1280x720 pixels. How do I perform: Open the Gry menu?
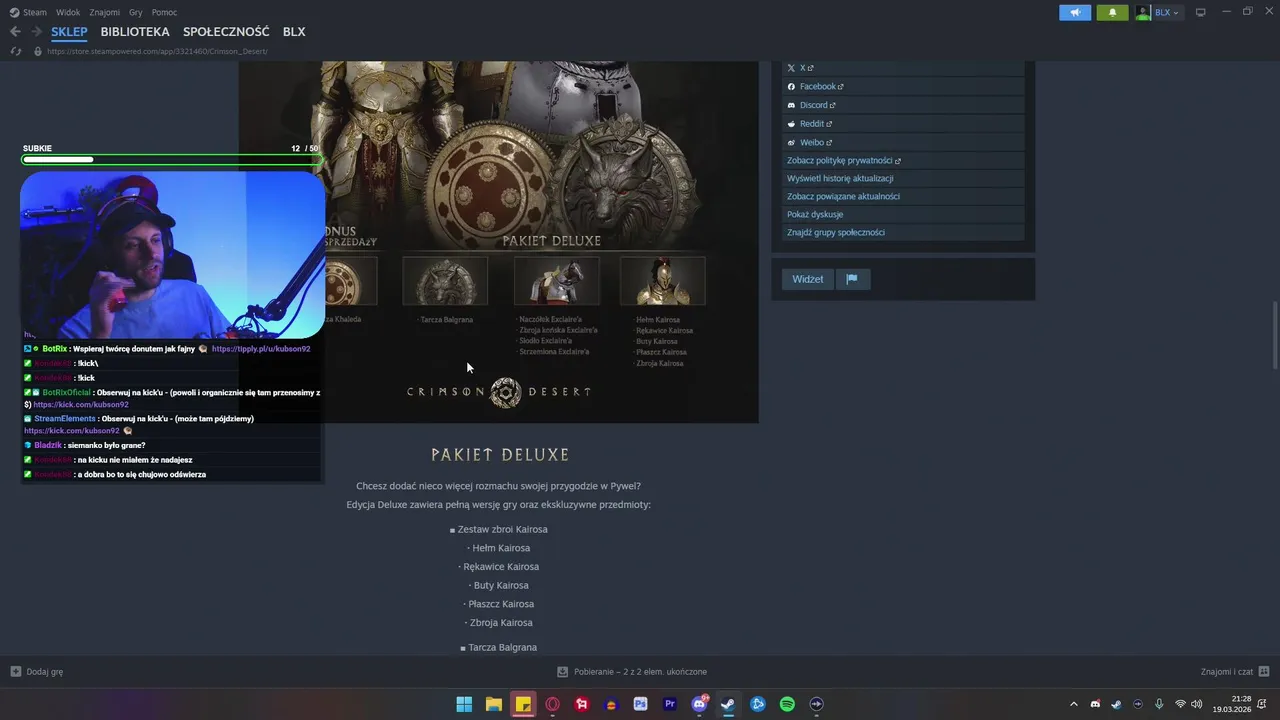[x=136, y=12]
